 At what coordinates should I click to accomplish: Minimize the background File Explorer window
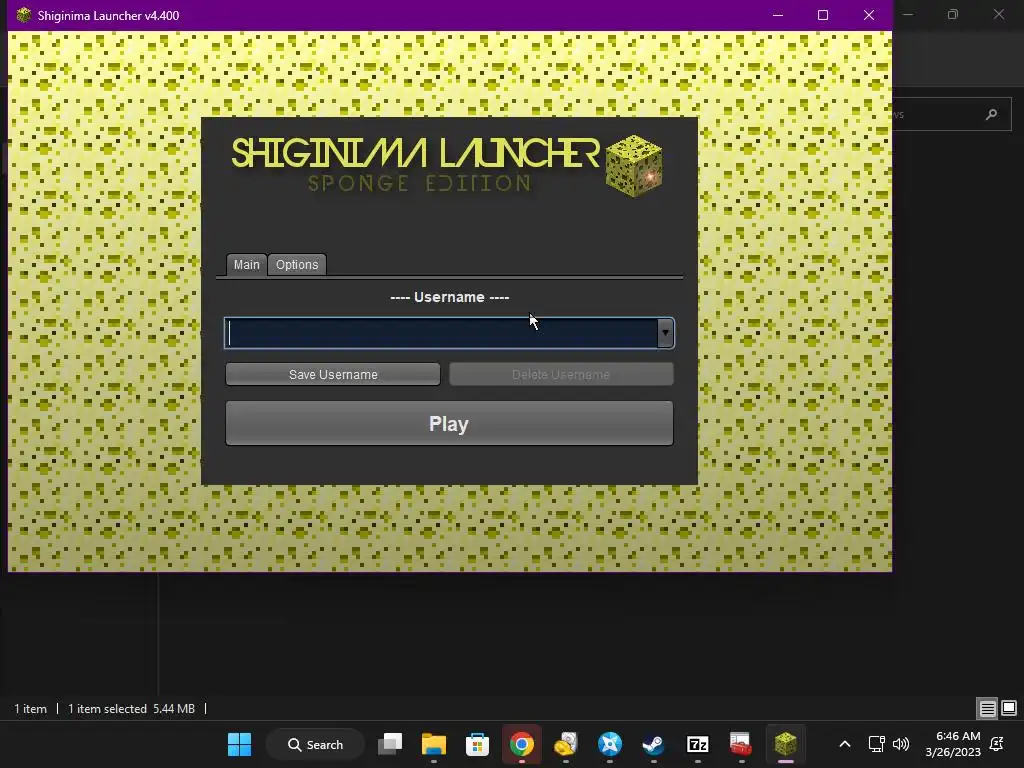[x=908, y=14]
